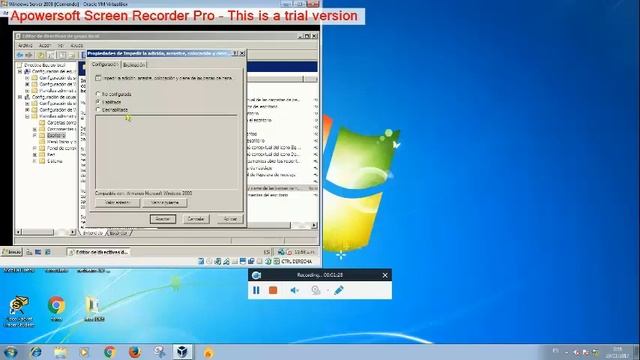
Task: Switch to the Extendido view tab
Action: click(93, 233)
